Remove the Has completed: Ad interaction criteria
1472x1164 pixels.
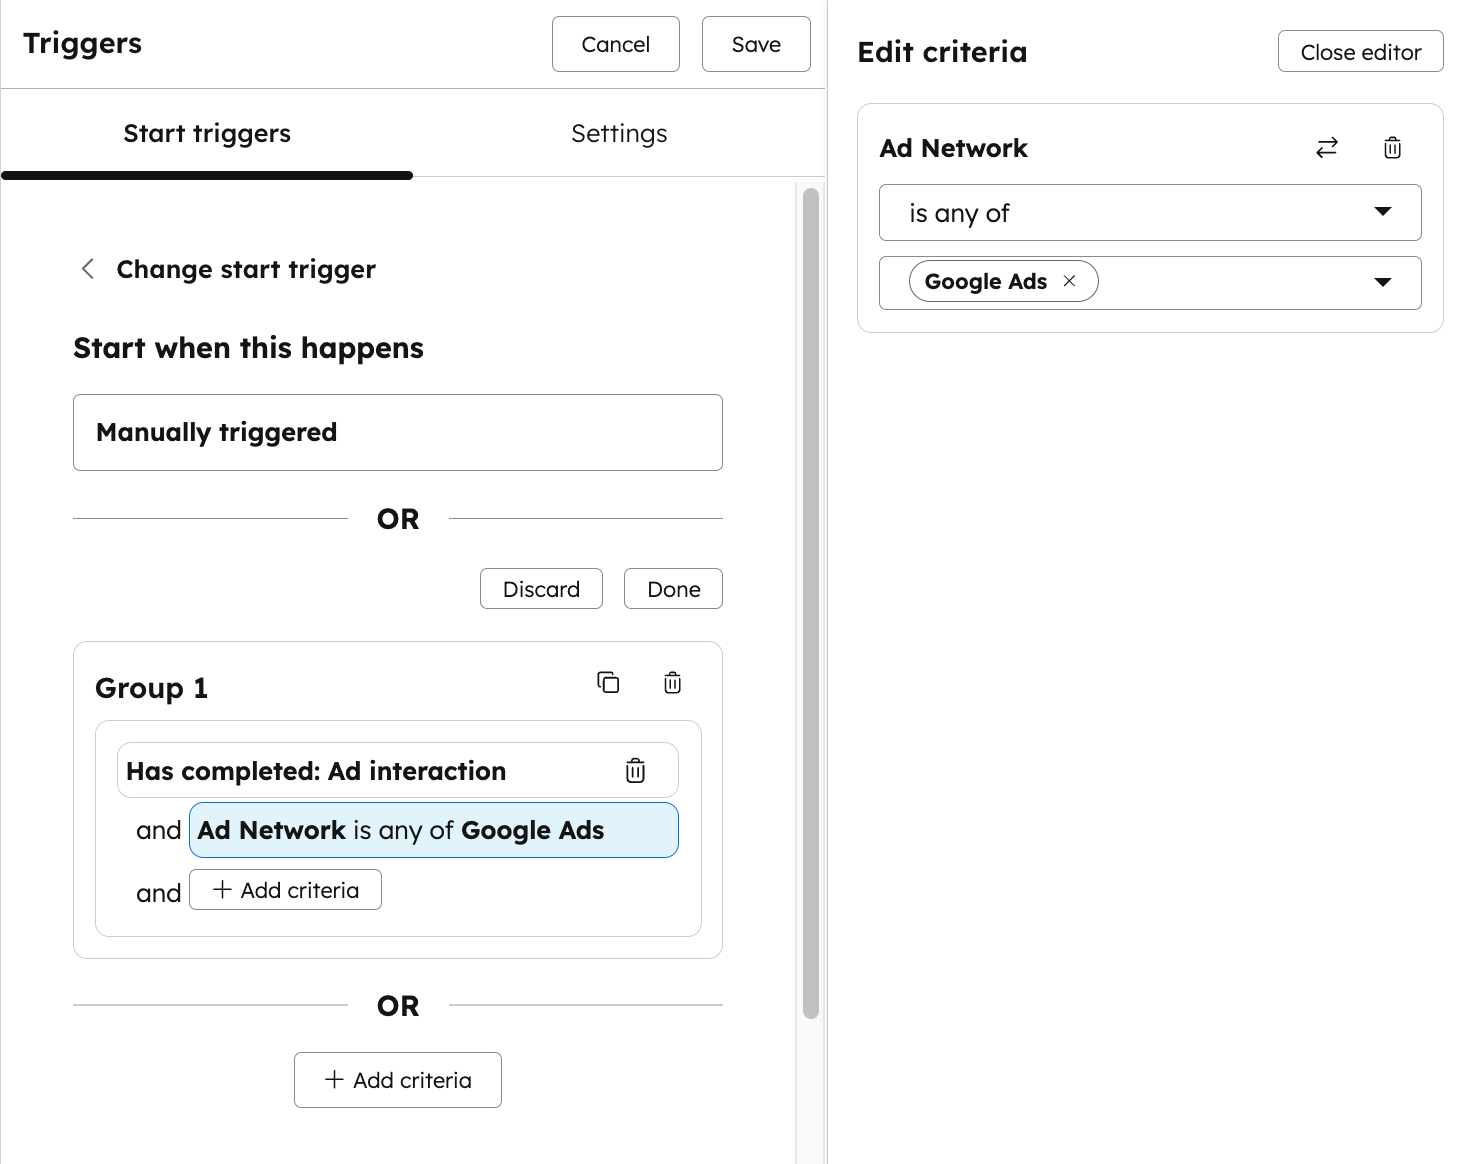tap(636, 770)
